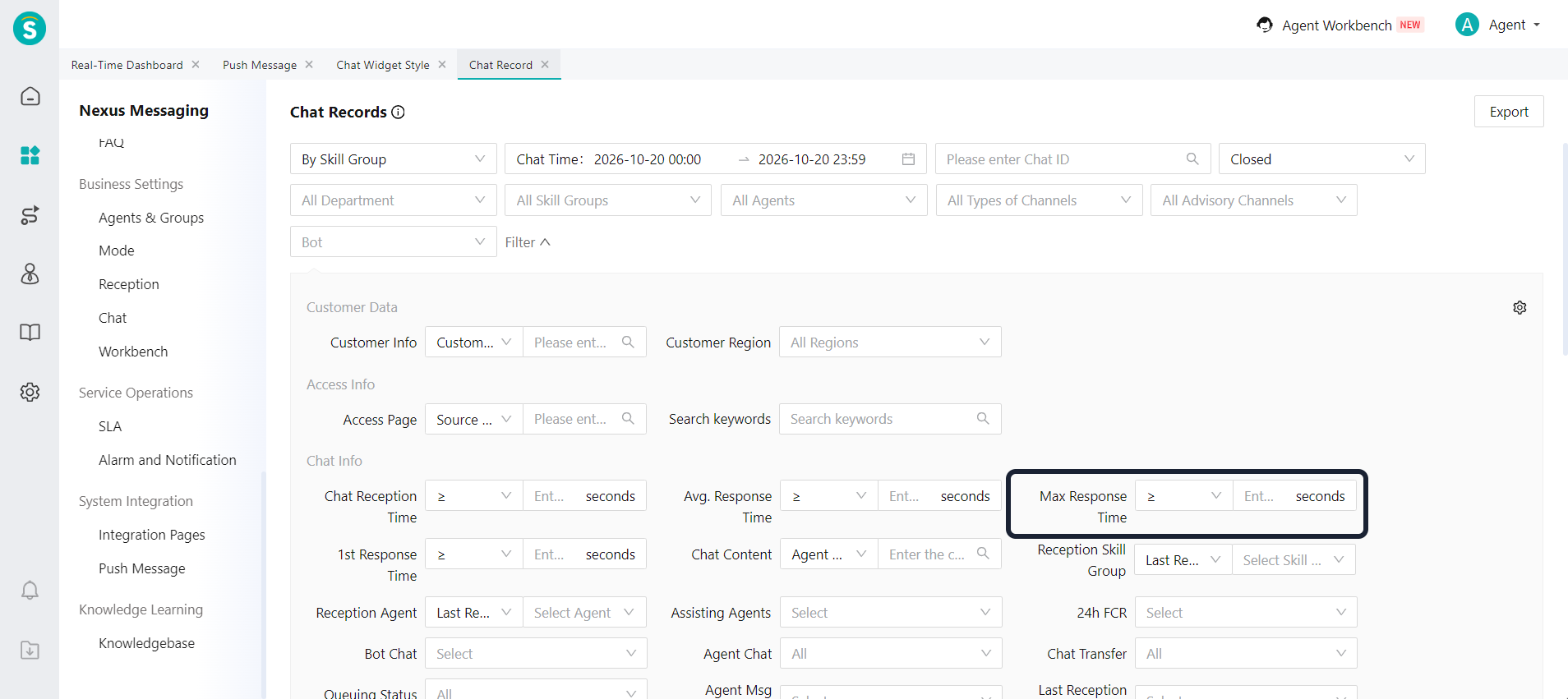Viewport: 1568px width, 699px height.
Task: Expand the All Department dropdown
Action: (393, 200)
